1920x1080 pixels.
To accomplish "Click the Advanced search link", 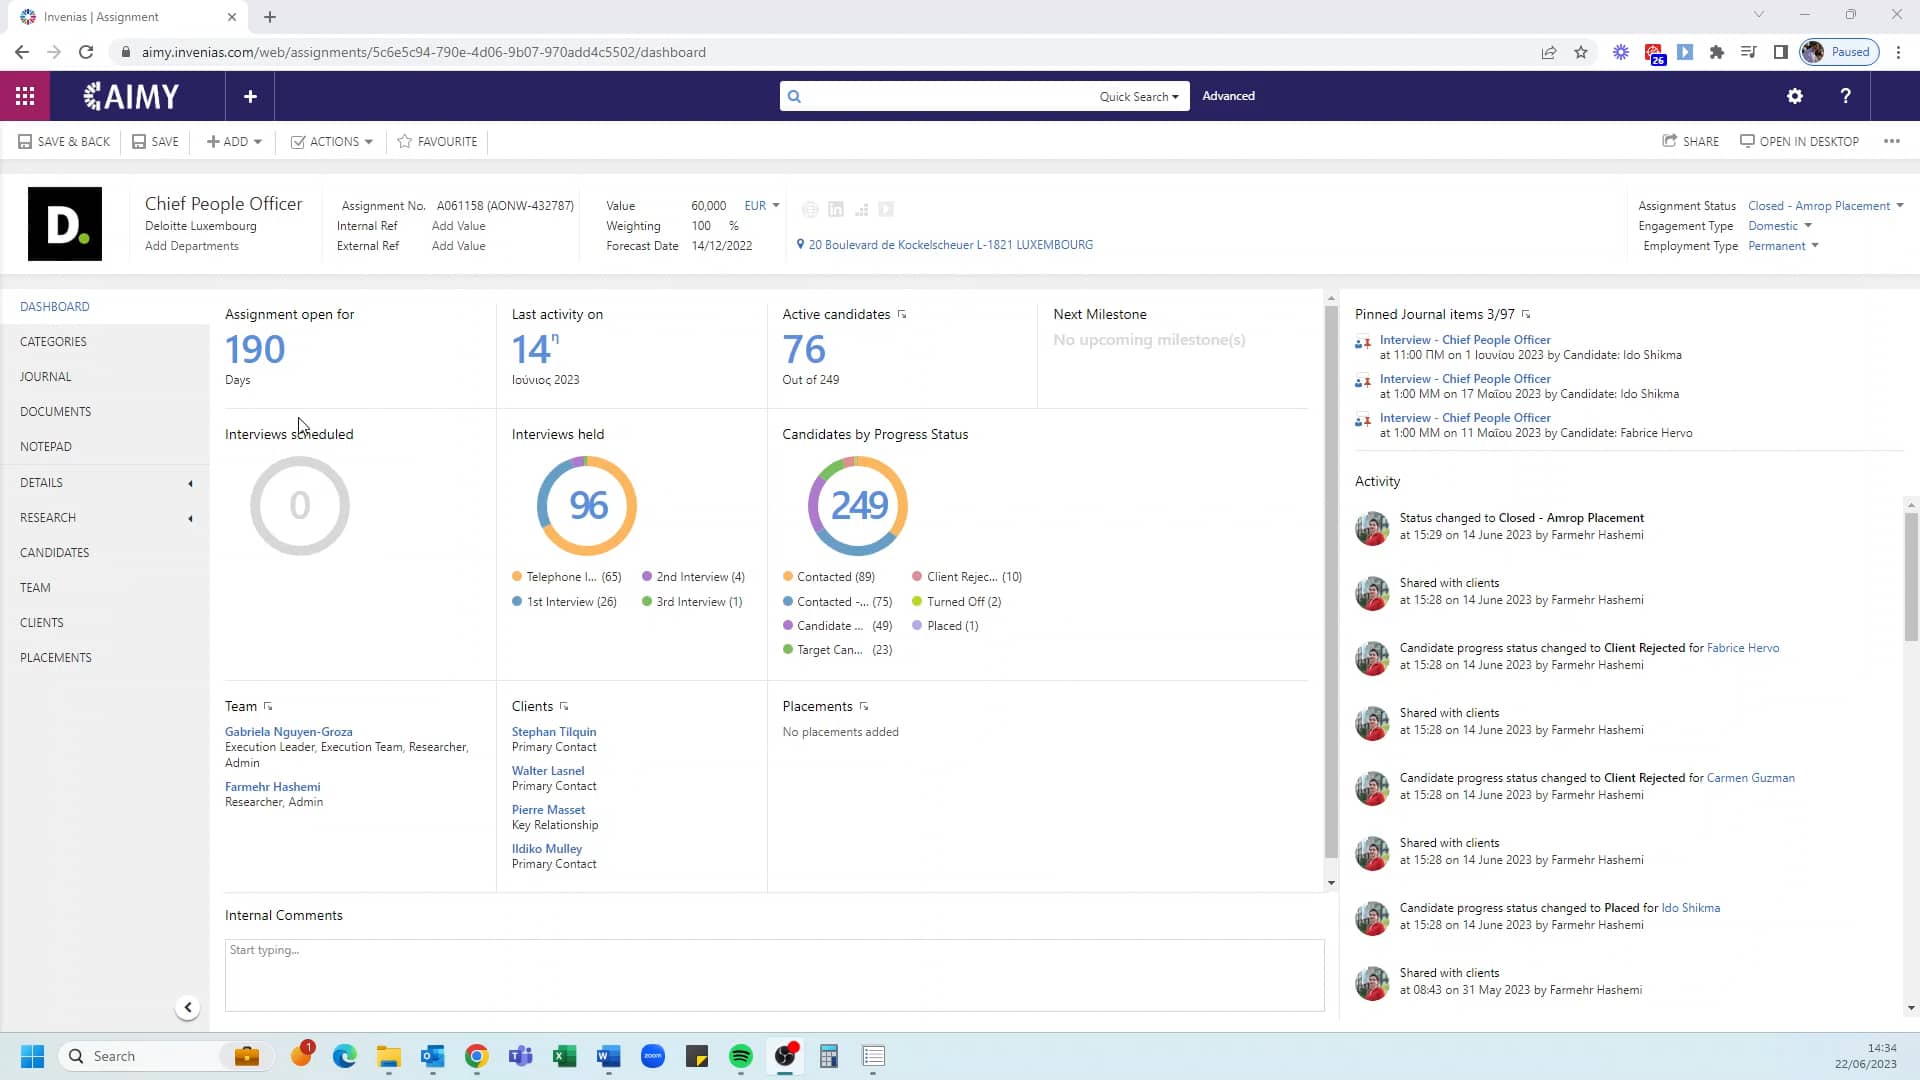I will tap(1228, 96).
